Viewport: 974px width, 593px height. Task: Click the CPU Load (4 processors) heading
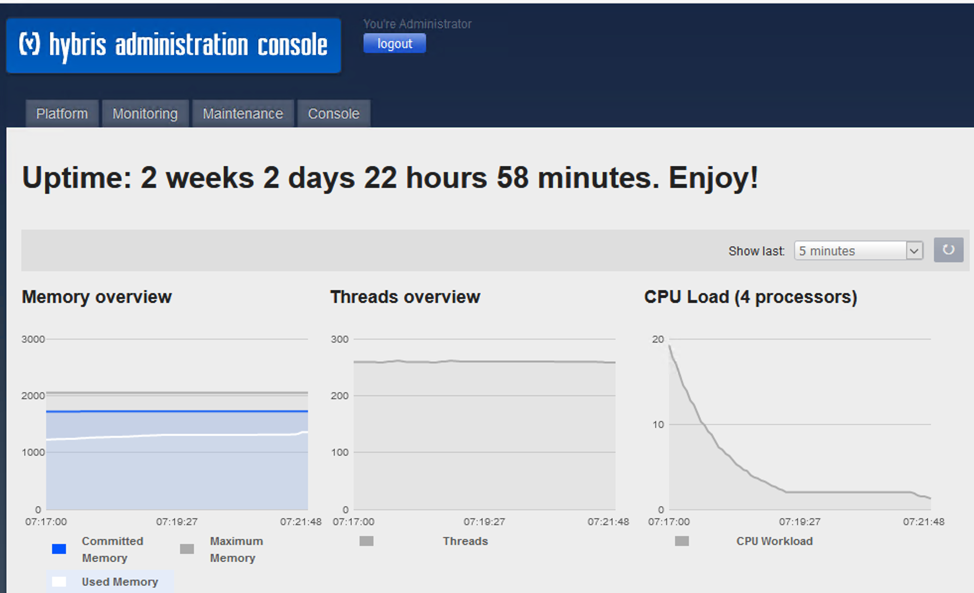(750, 297)
